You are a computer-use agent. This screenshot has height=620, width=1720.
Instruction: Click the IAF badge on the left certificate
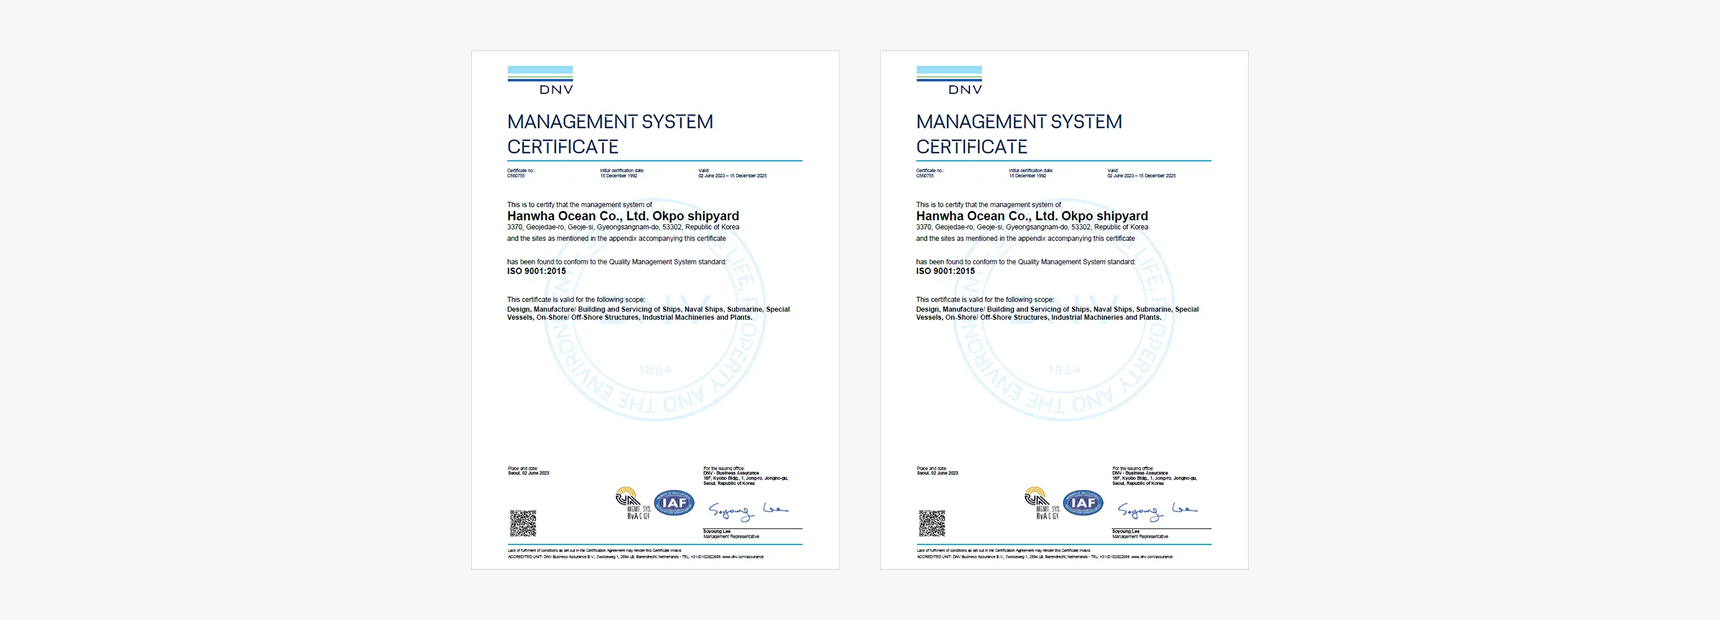pos(674,503)
